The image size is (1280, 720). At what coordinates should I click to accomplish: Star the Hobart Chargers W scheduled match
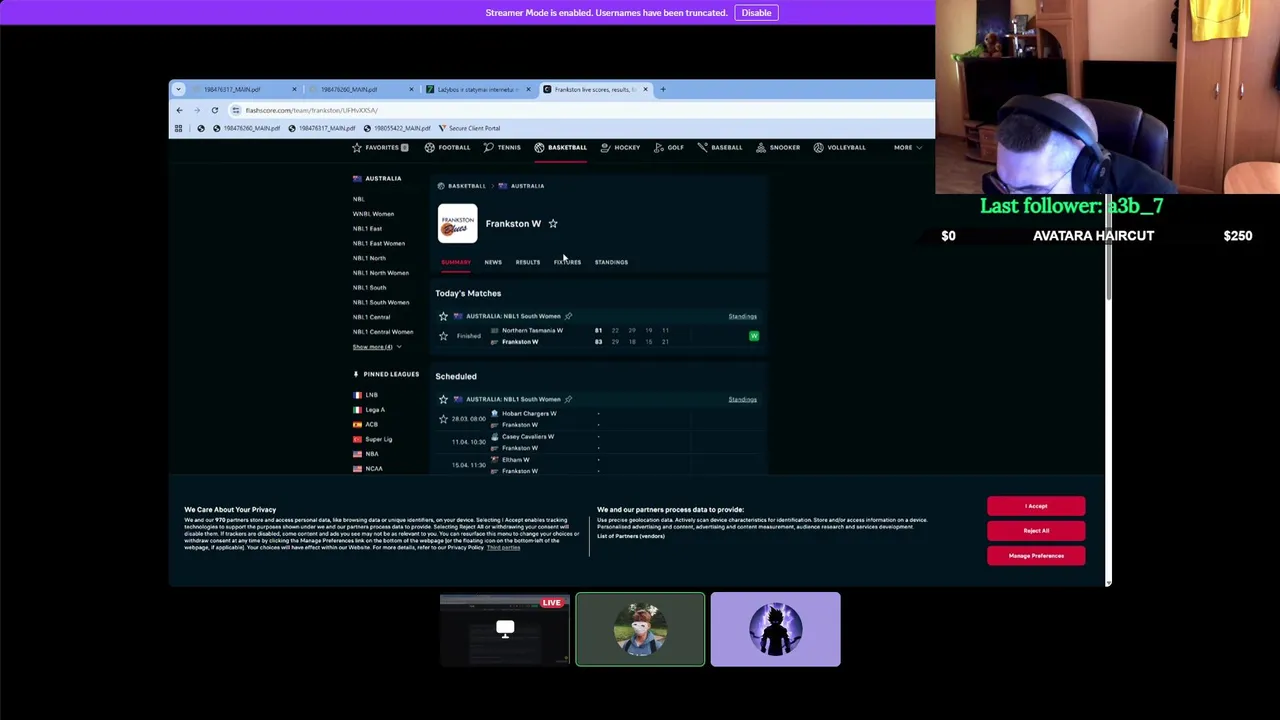443,419
